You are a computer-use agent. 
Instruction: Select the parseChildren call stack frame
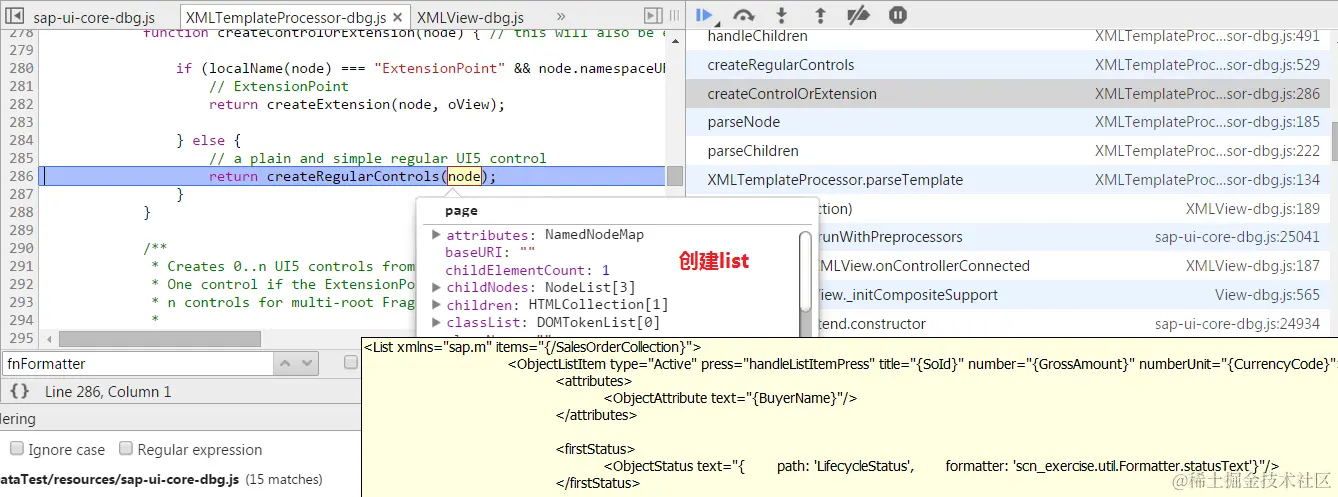pyautogui.click(x=1007, y=151)
